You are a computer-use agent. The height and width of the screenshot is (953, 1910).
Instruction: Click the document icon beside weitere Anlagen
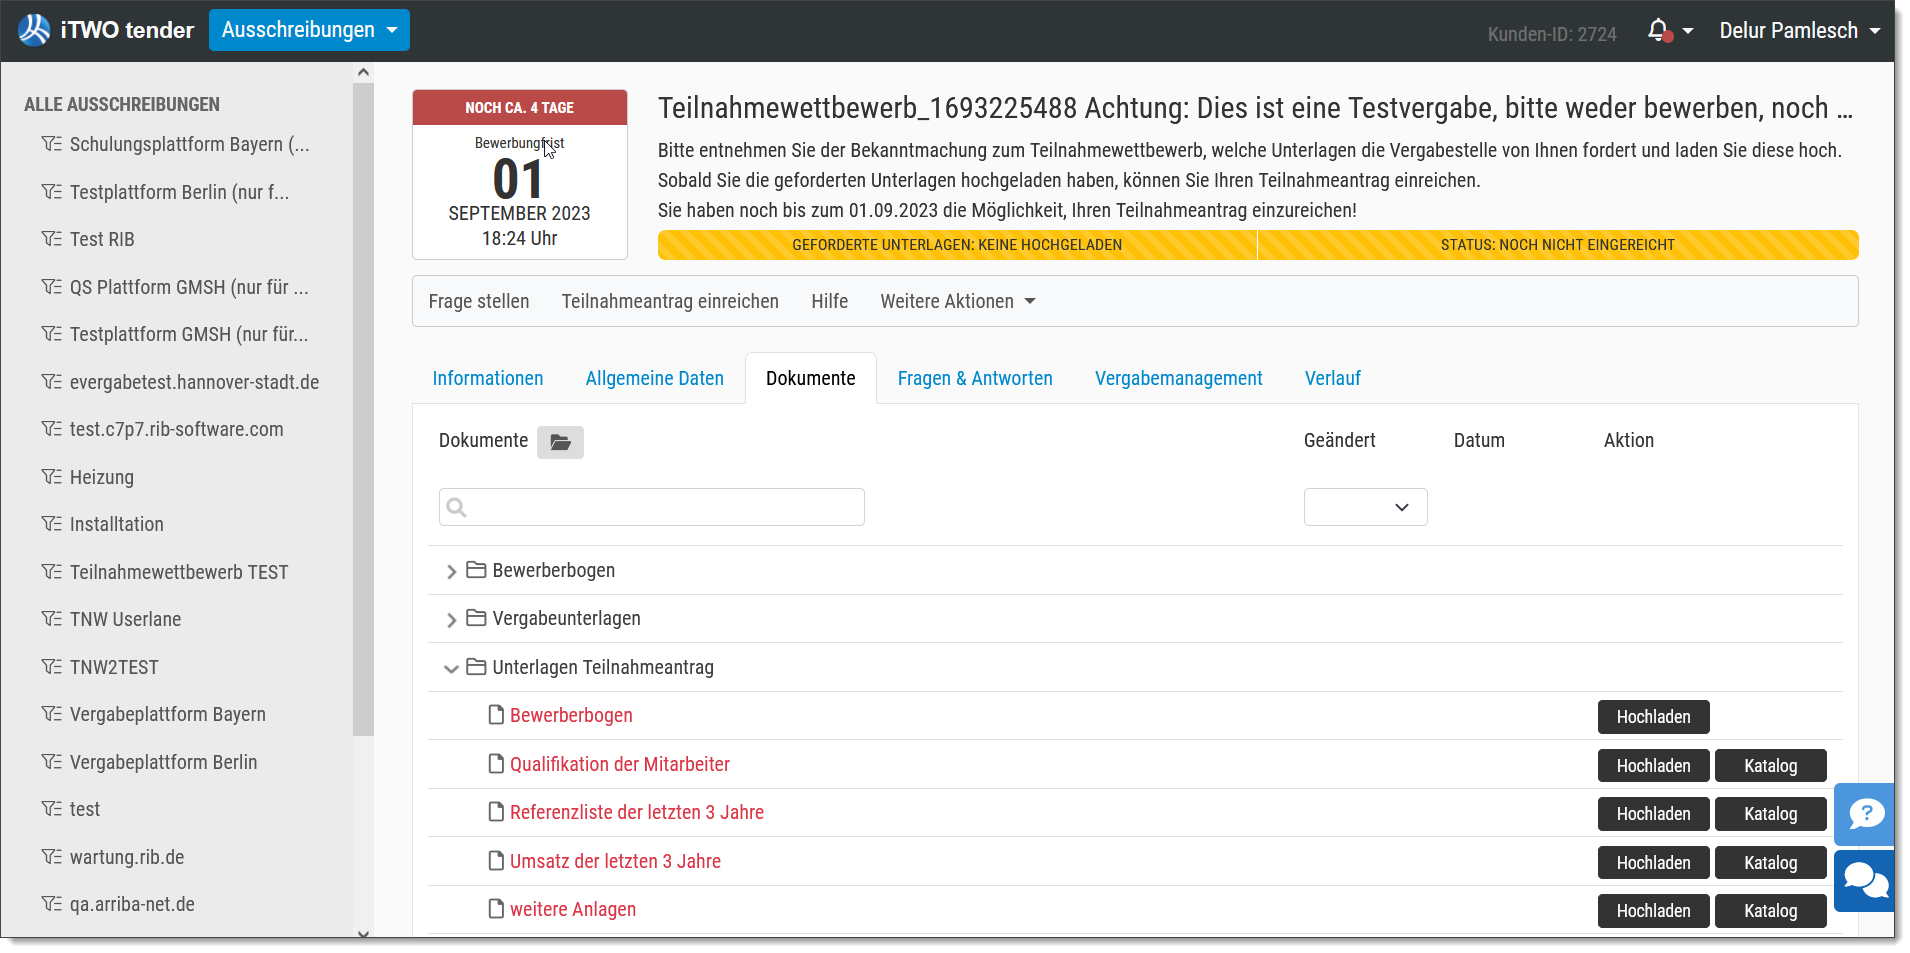pyautogui.click(x=496, y=909)
